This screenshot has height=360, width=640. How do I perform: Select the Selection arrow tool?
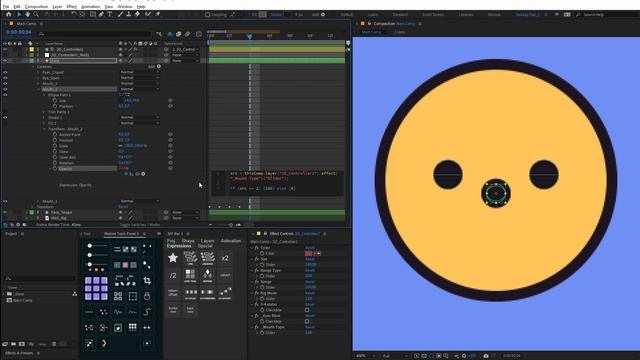pyautogui.click(x=19, y=14)
